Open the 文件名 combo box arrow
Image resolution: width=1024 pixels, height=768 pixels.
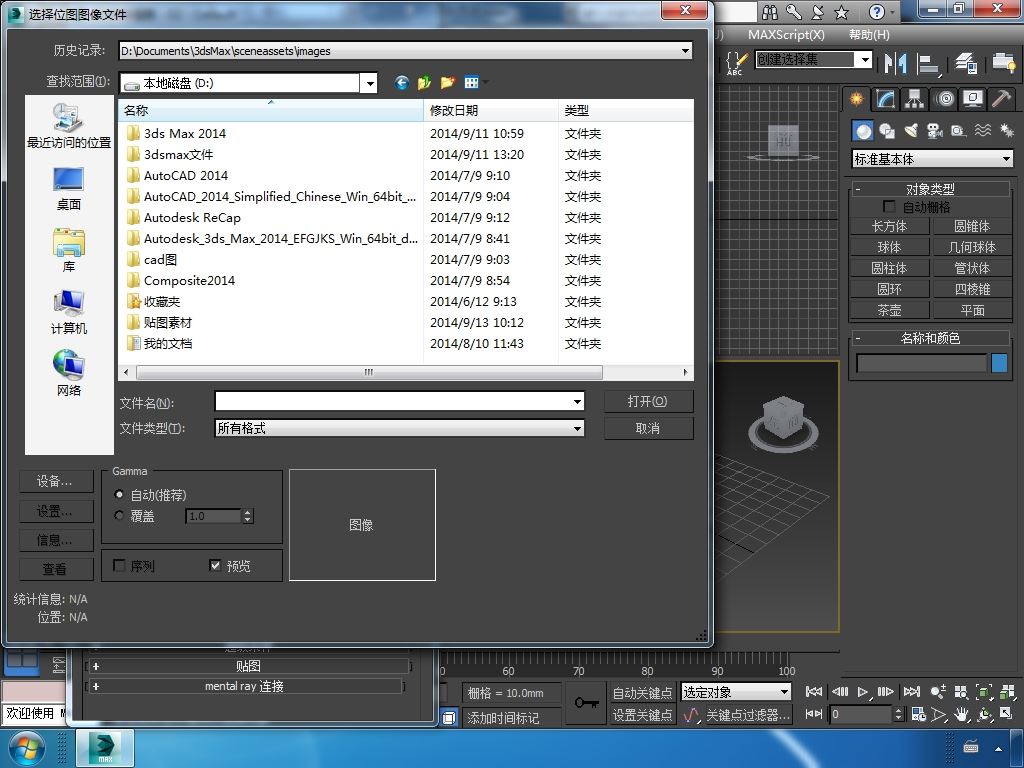click(x=577, y=402)
